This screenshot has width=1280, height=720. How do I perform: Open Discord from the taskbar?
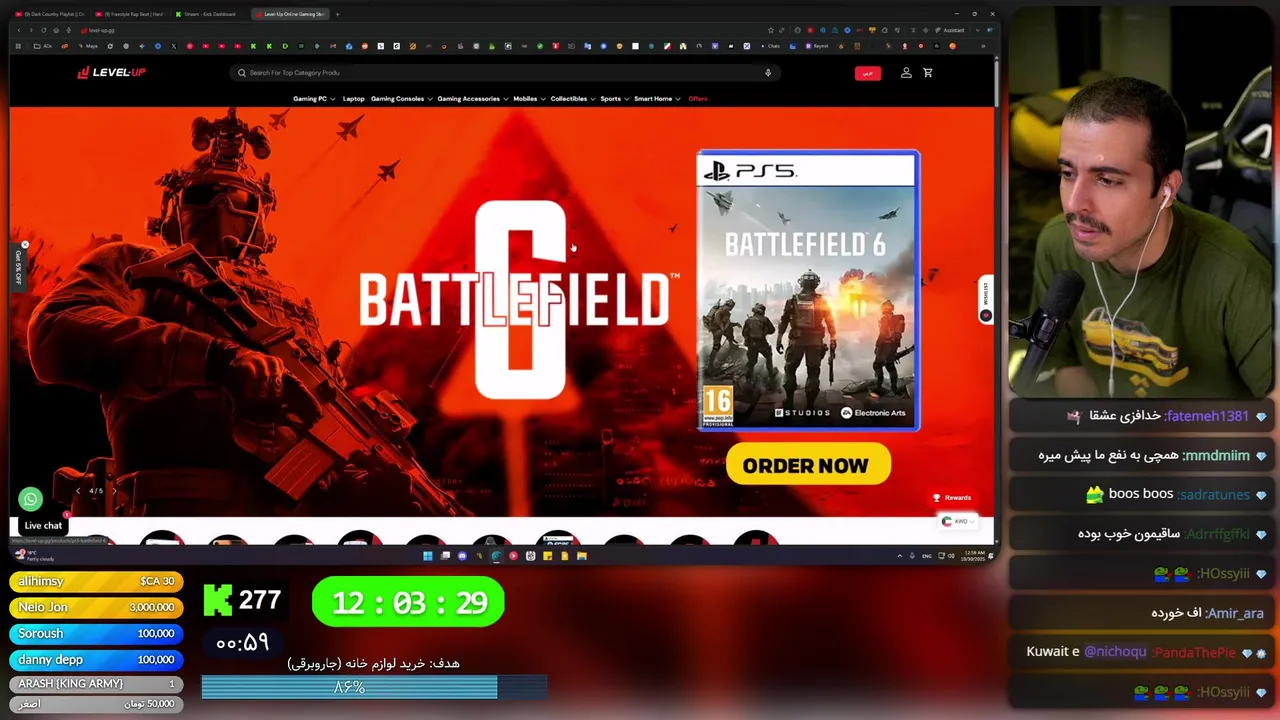tap(462, 556)
